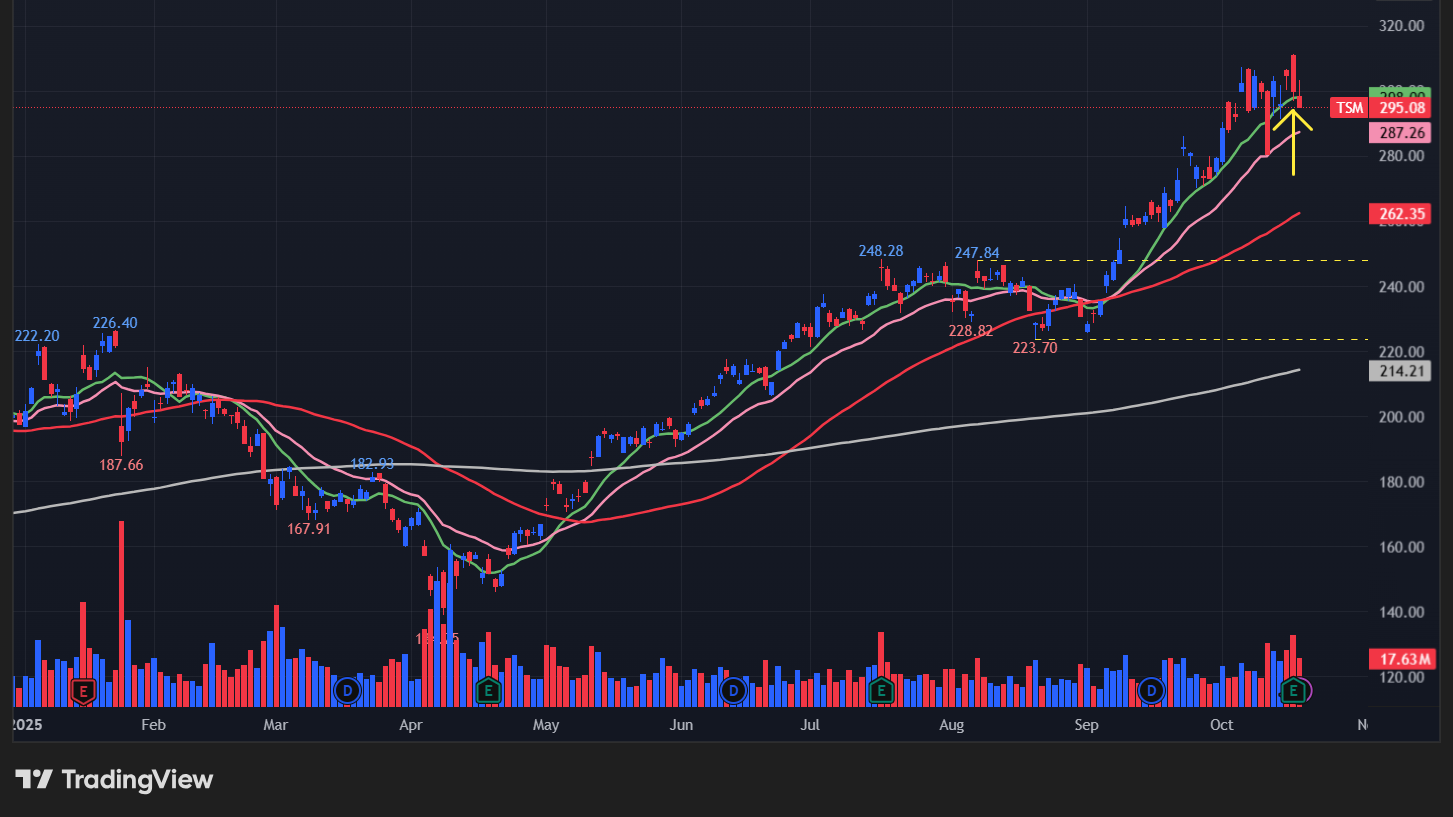1453x817 pixels.
Task: Select the pink 287.26 moving average label
Action: click(1399, 132)
